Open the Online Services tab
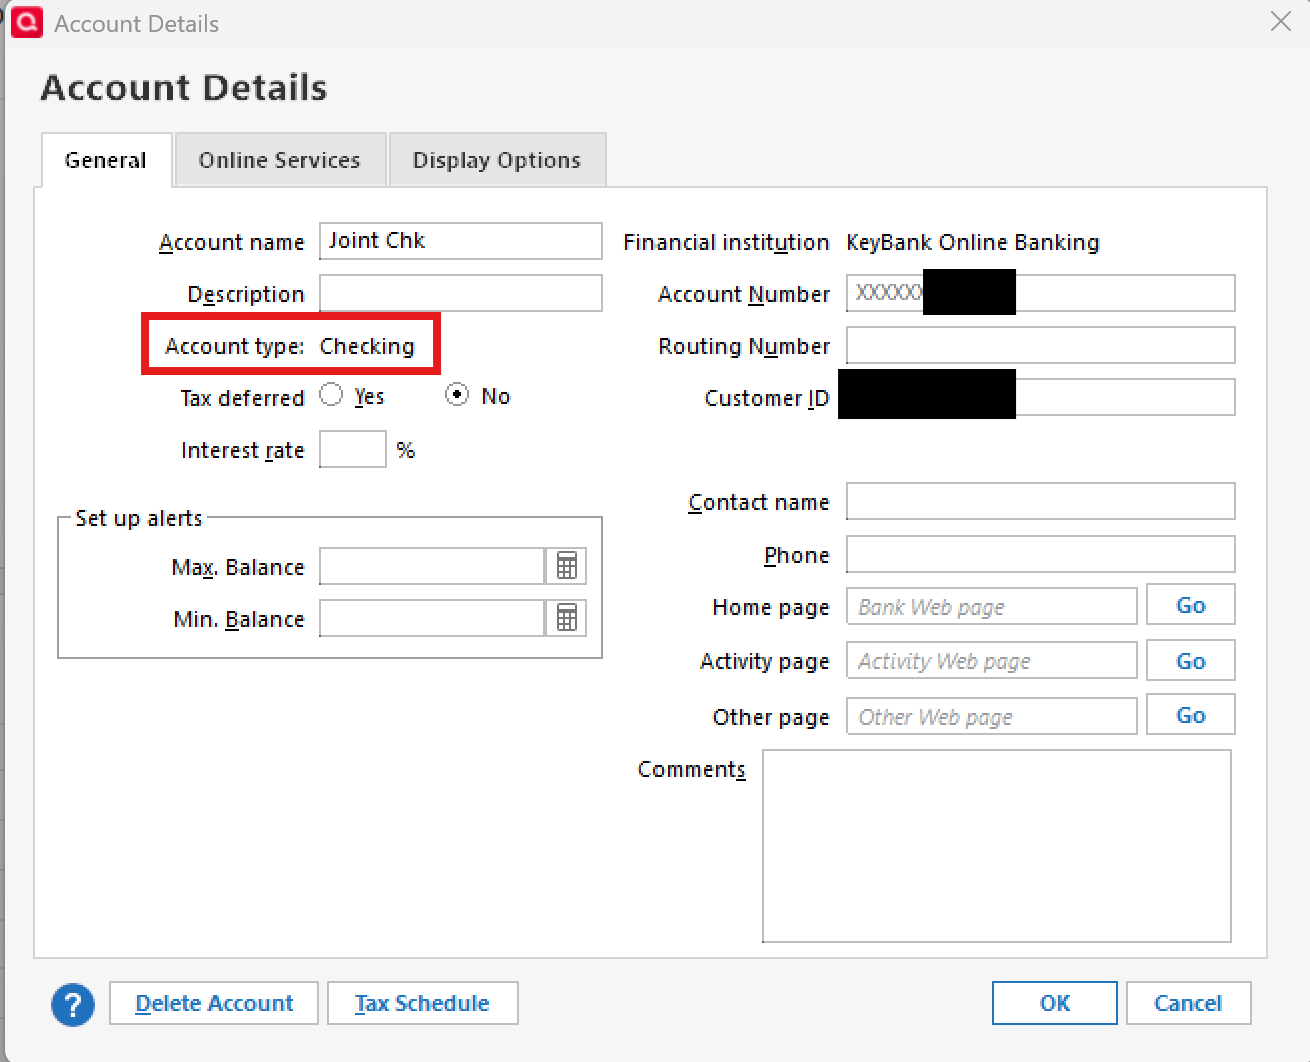 tap(280, 160)
